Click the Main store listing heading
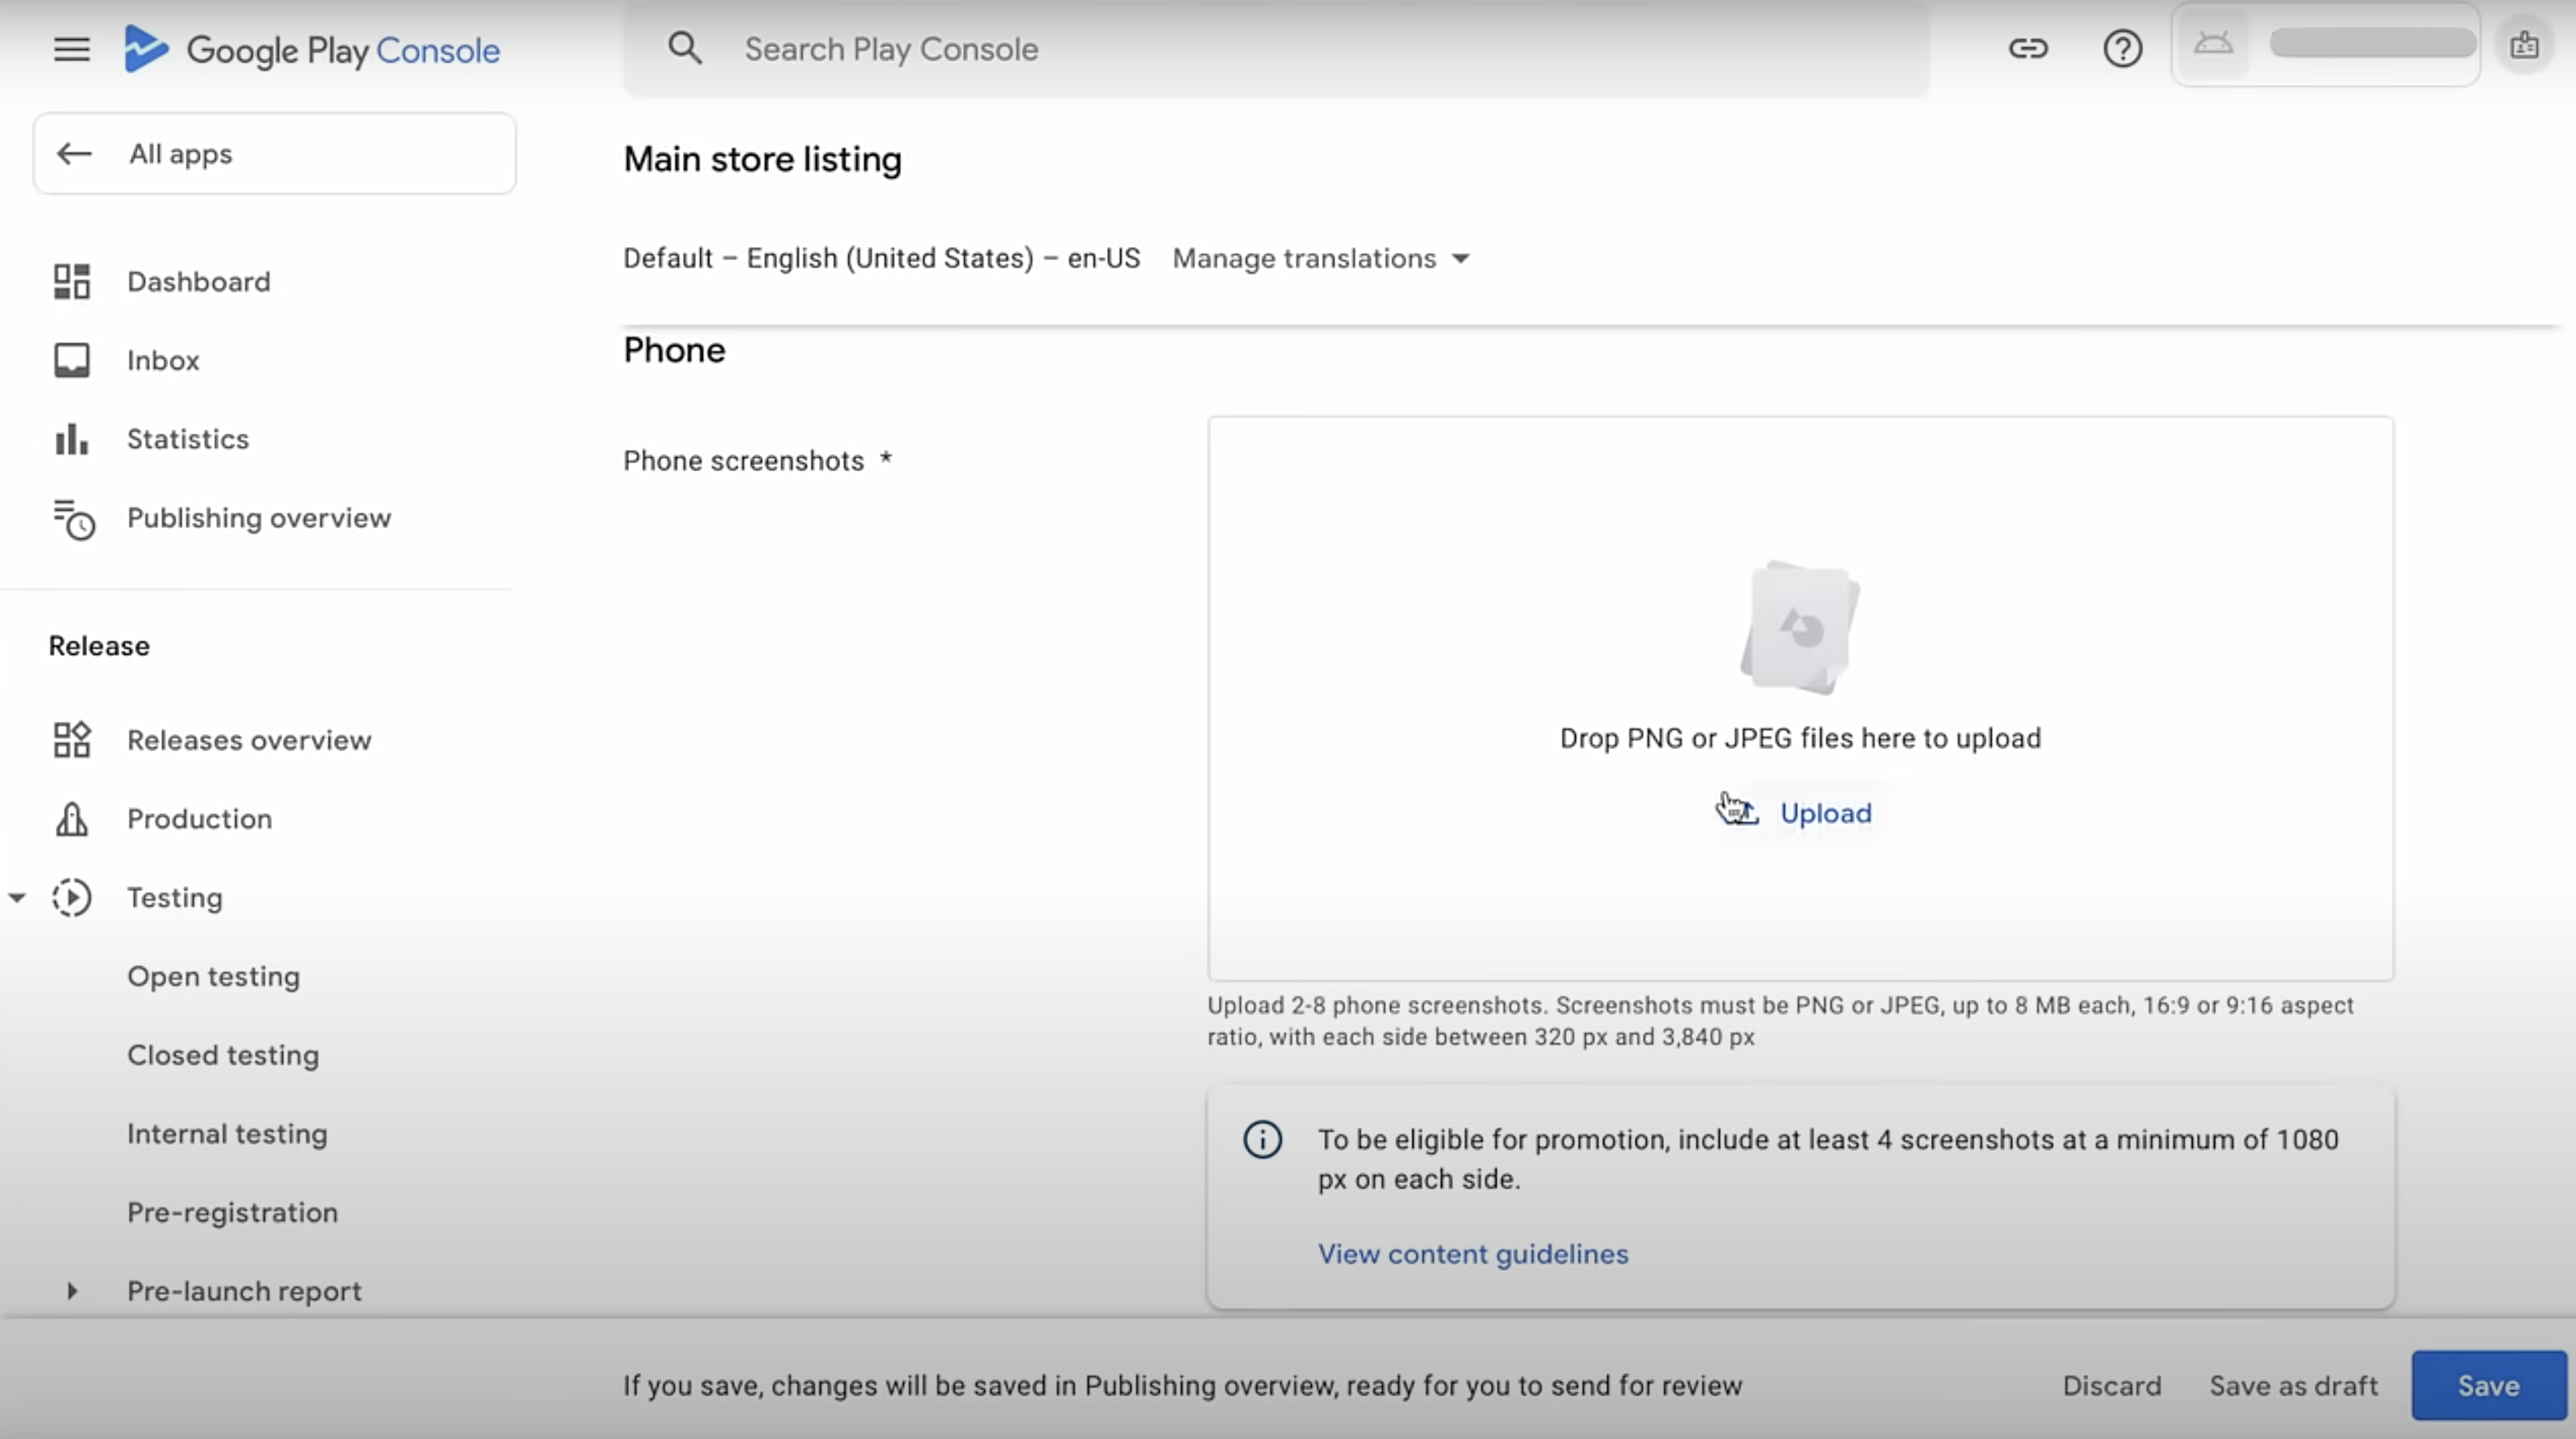The image size is (2576, 1439). [x=762, y=159]
